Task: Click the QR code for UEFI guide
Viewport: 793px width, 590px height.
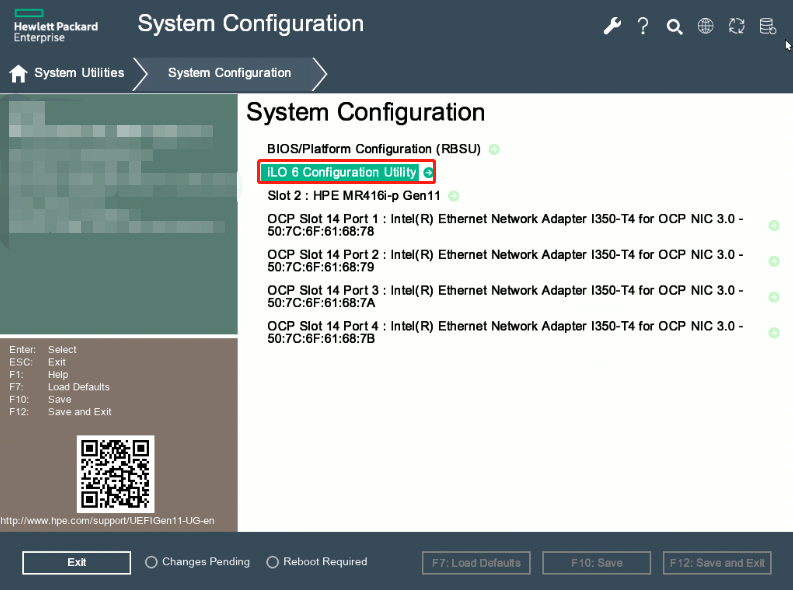Action: pyautogui.click(x=115, y=473)
